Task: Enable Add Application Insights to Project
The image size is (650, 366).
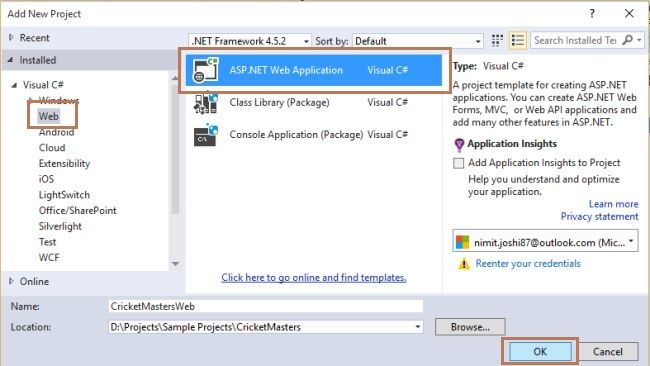Action: point(458,163)
